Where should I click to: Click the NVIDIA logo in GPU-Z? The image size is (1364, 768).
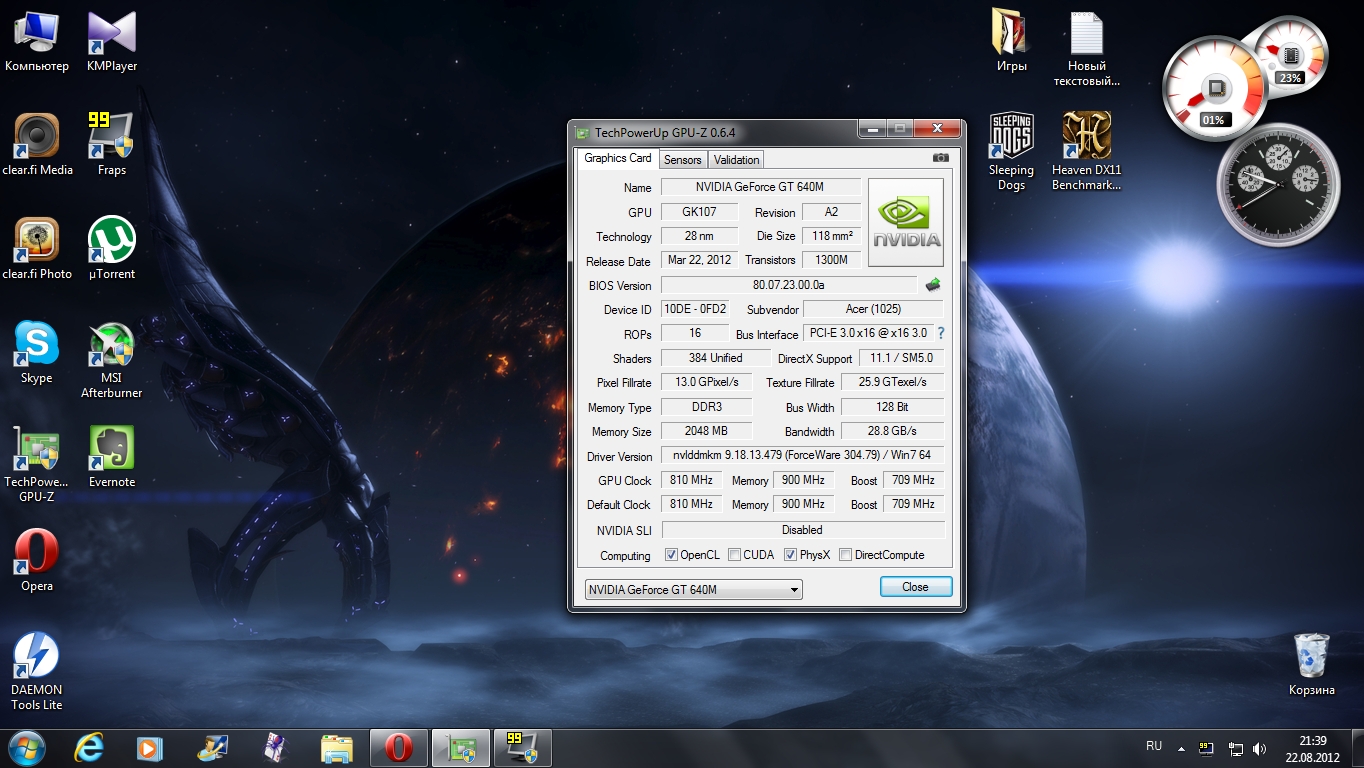tap(906, 222)
